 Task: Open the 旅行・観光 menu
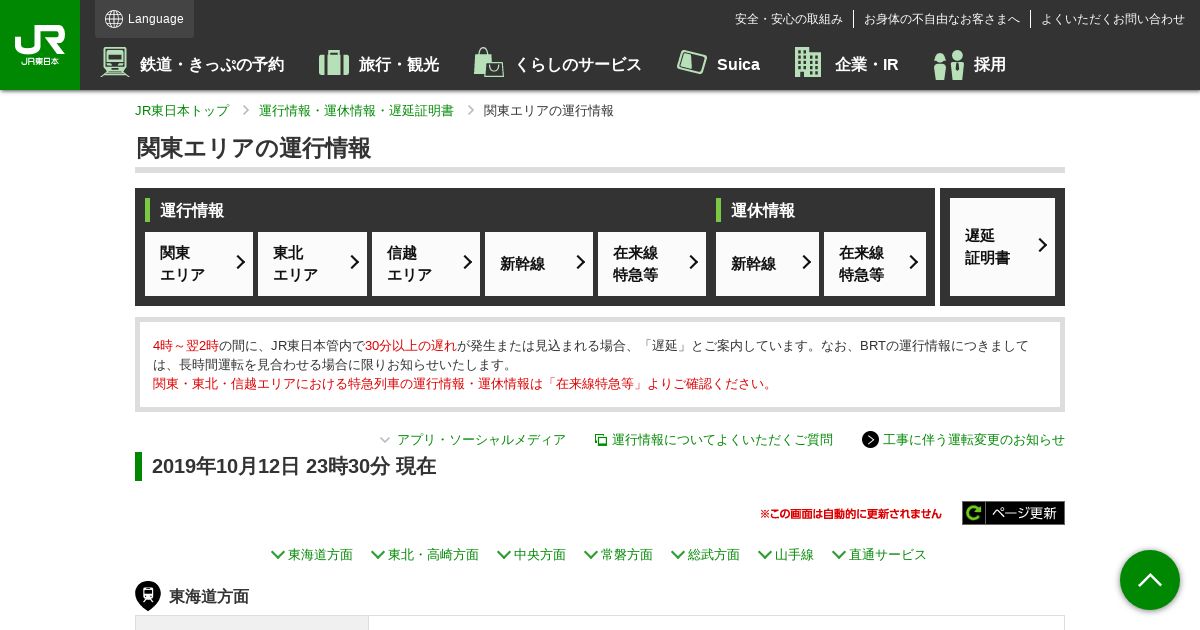point(379,63)
